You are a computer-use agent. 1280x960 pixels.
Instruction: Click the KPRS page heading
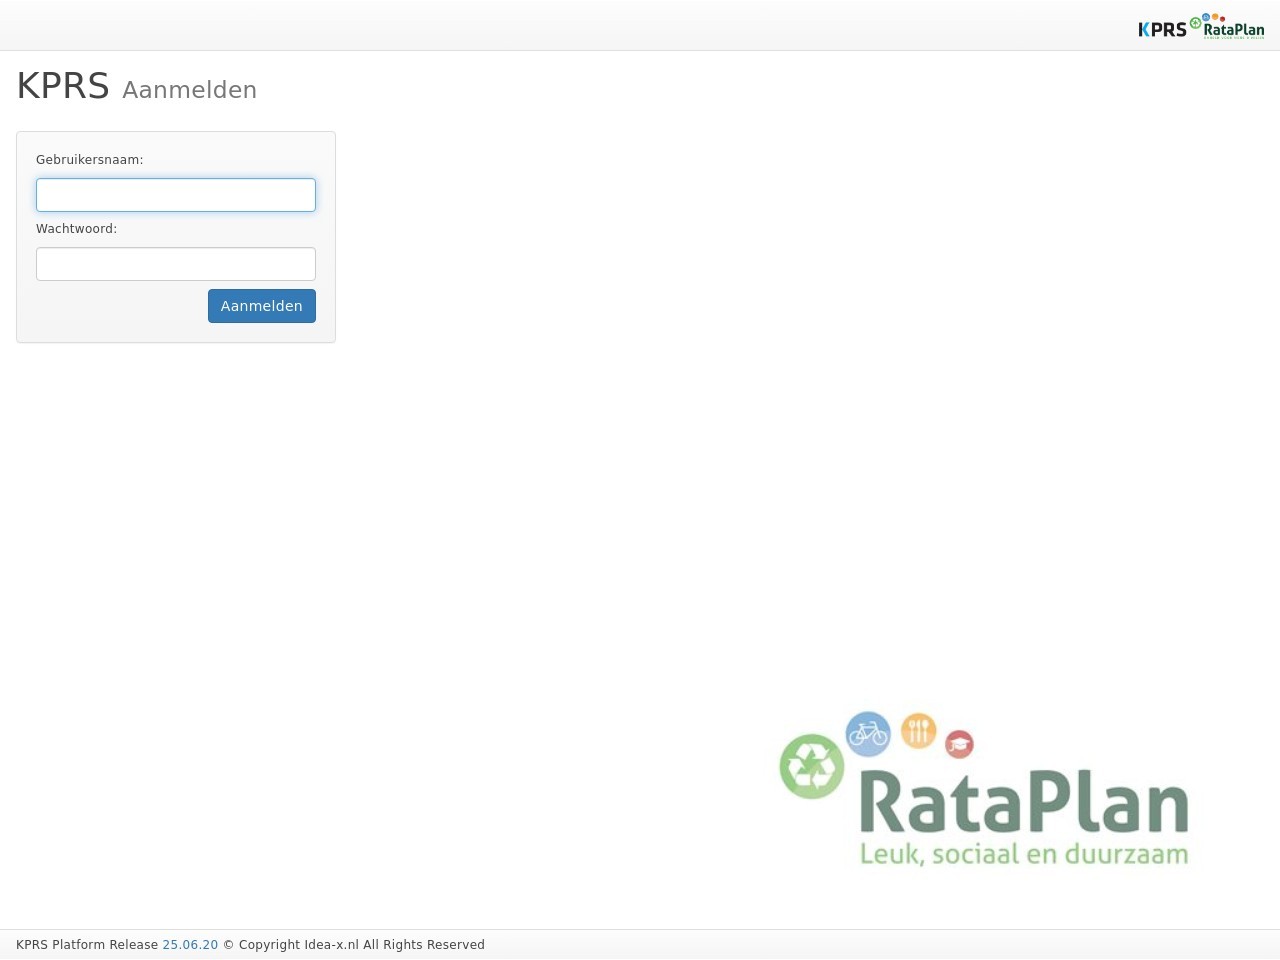click(x=63, y=87)
